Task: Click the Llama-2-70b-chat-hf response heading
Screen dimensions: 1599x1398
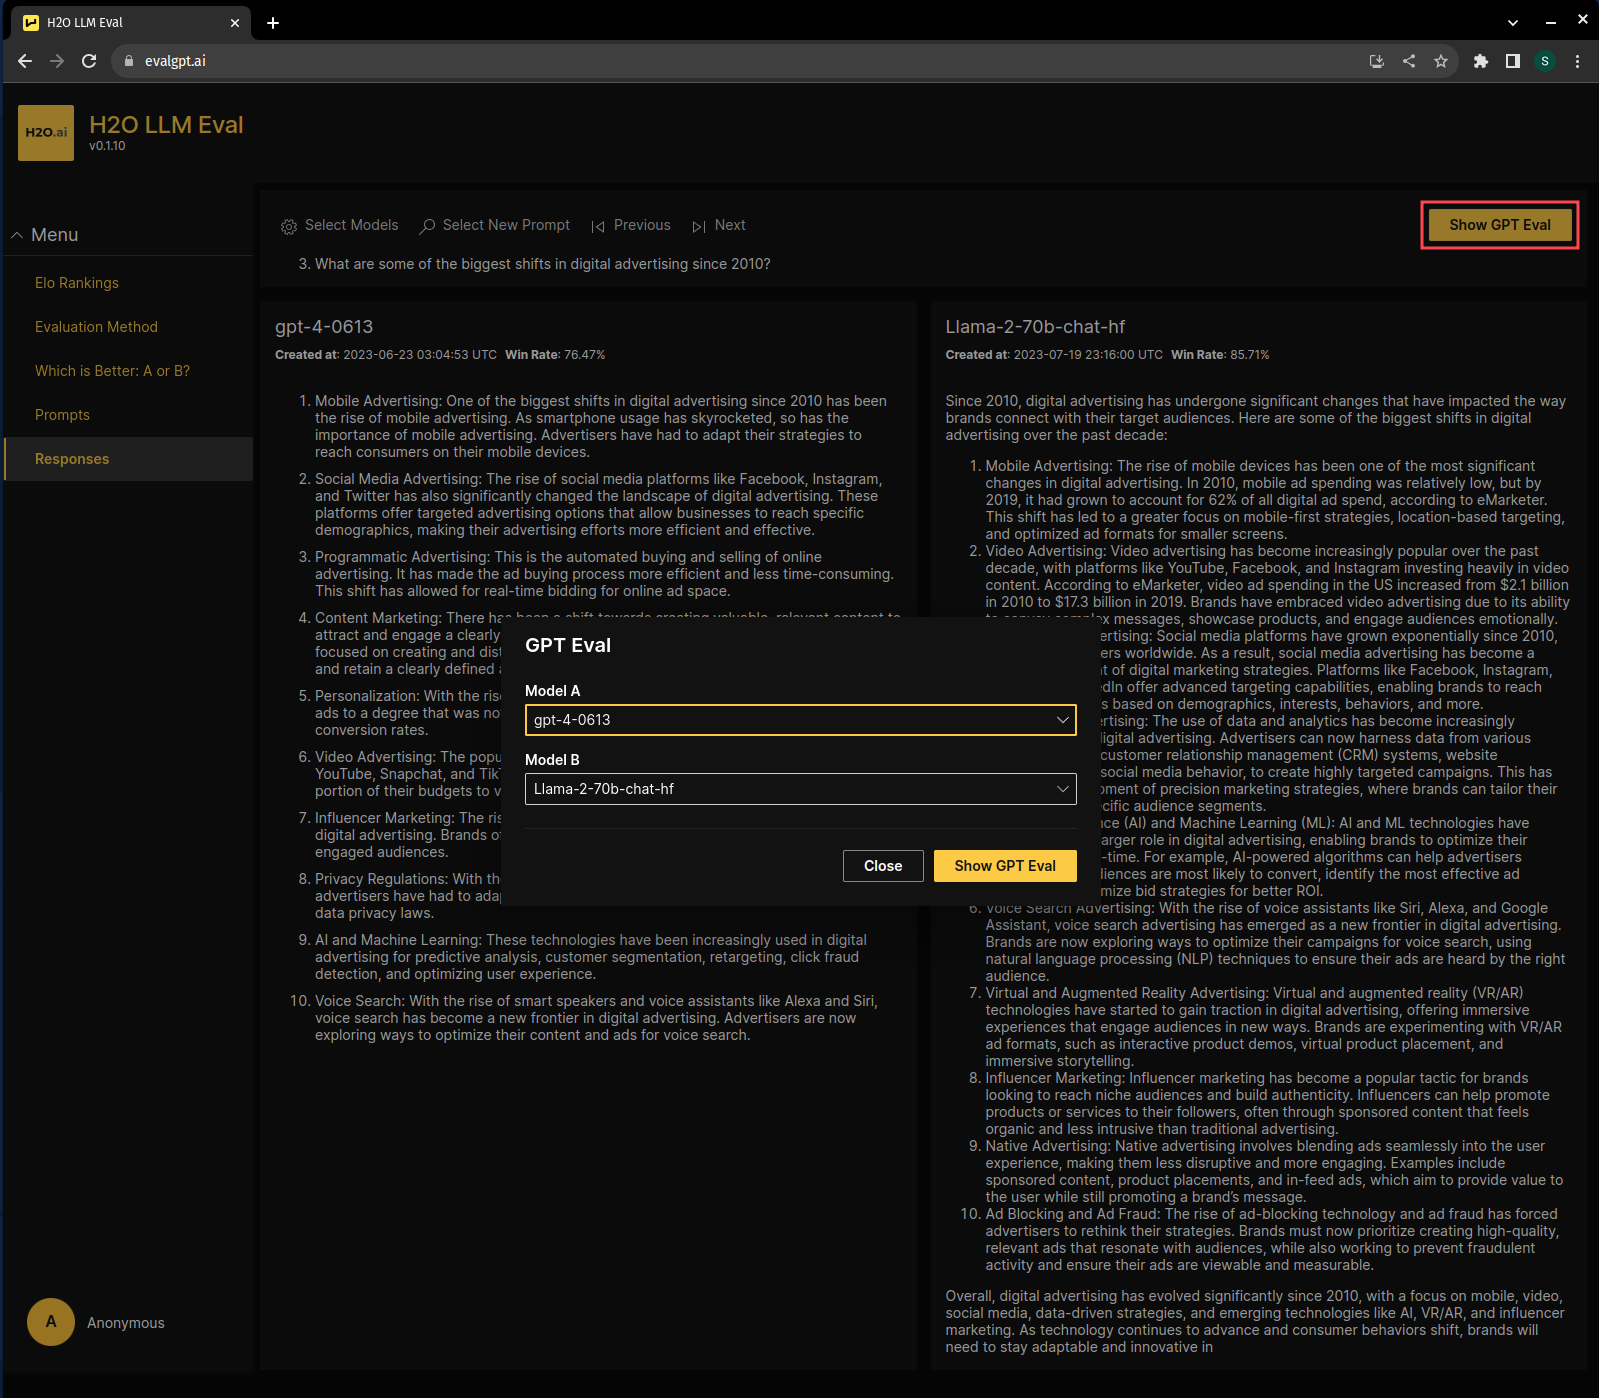Action: click(x=1035, y=327)
